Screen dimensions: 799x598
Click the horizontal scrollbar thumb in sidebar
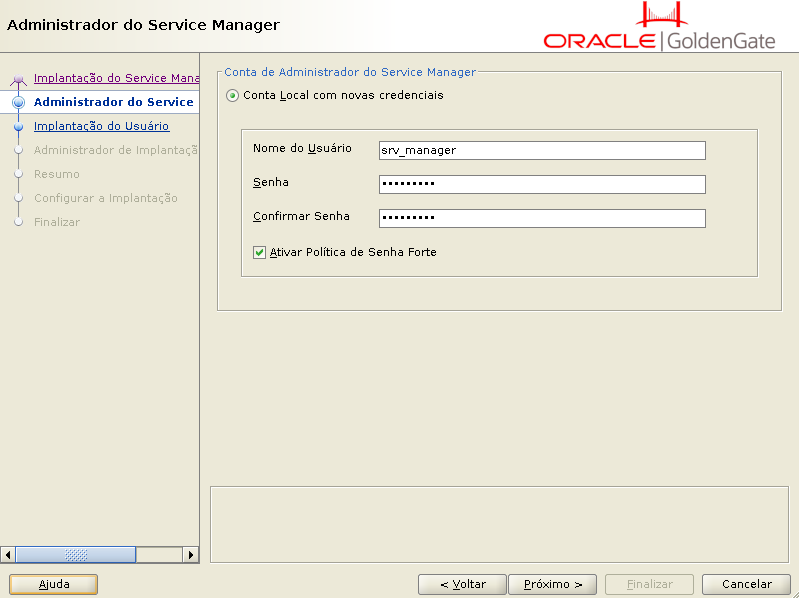pos(76,555)
